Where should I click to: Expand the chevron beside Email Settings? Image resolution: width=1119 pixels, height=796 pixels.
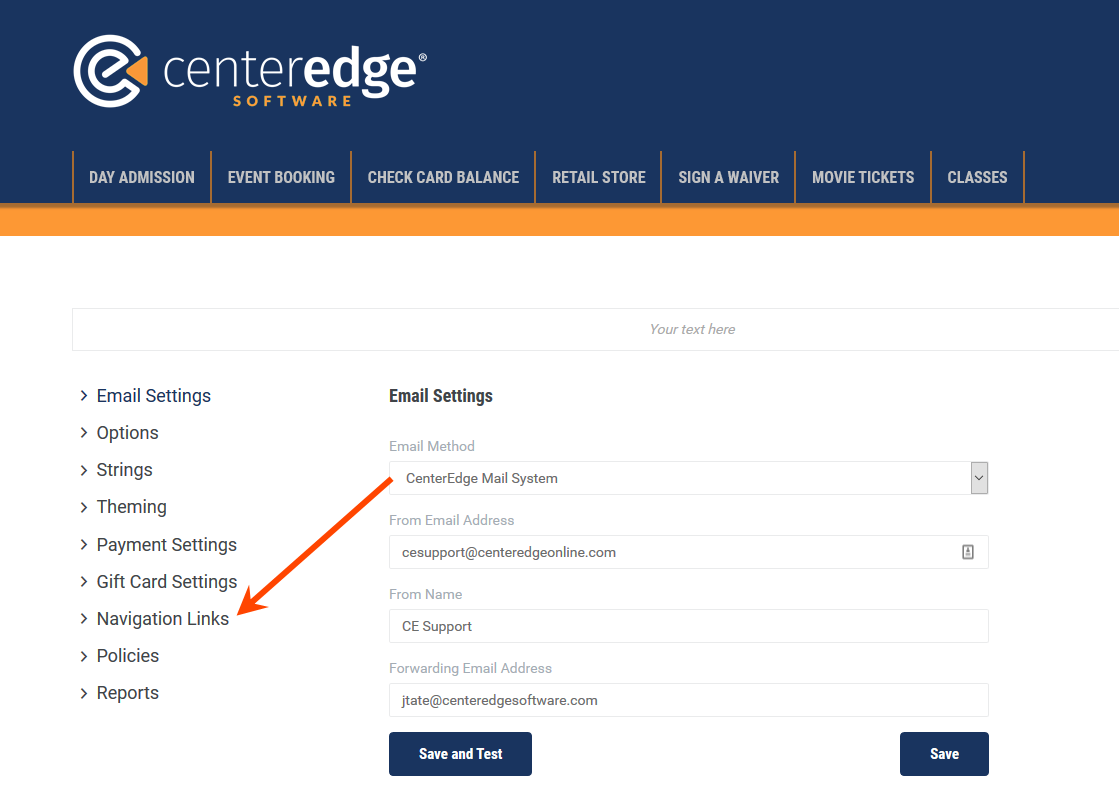tap(83, 396)
